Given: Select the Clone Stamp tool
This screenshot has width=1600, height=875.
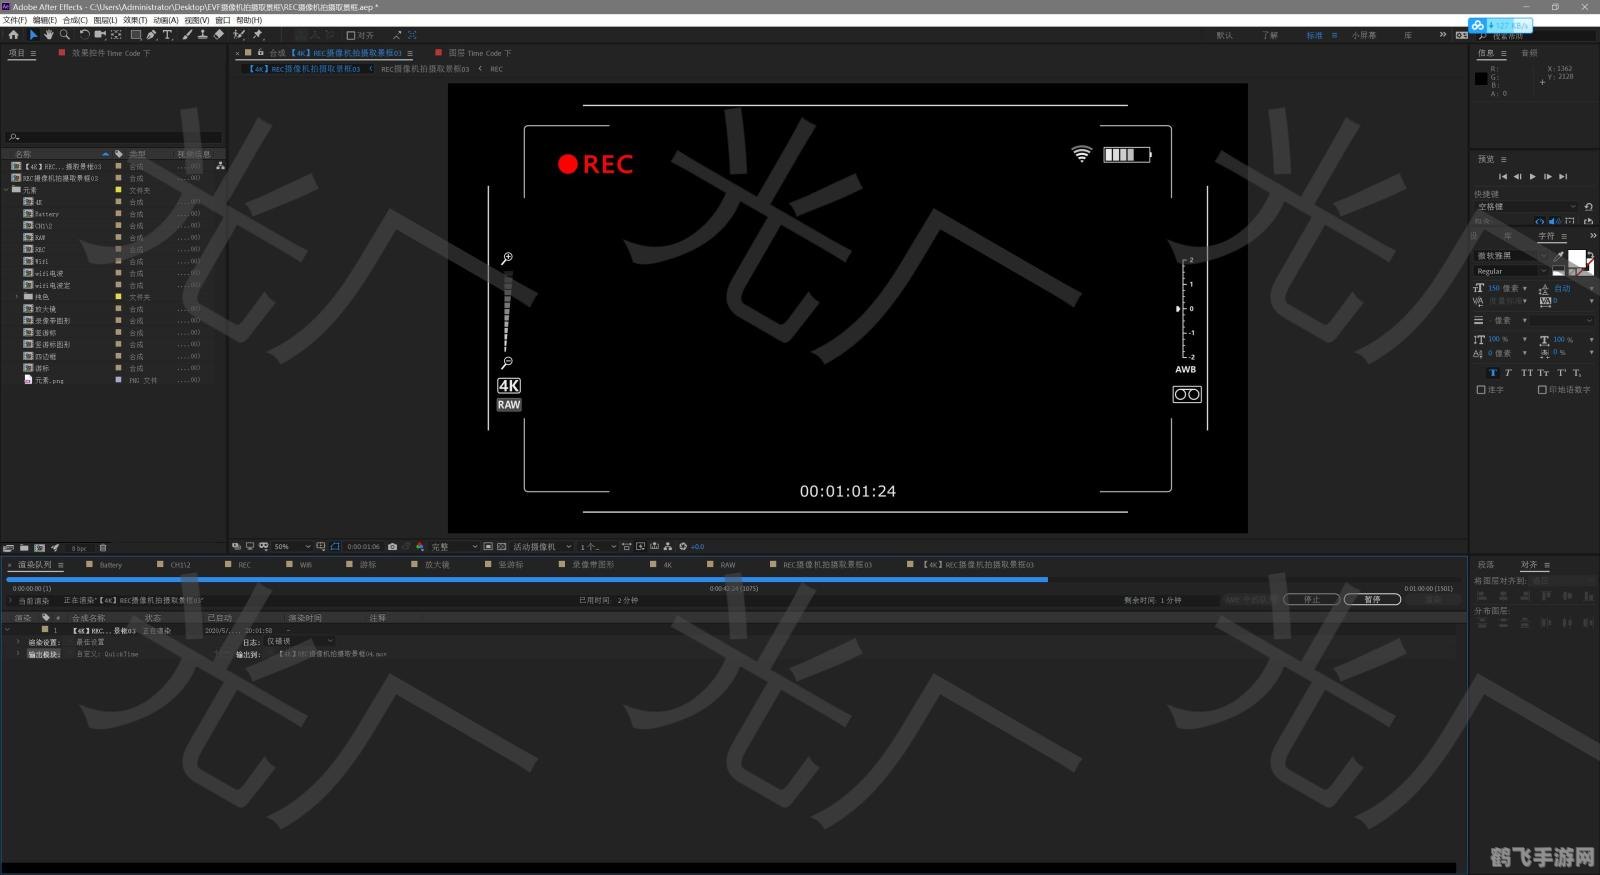Looking at the screenshot, I should point(202,35).
